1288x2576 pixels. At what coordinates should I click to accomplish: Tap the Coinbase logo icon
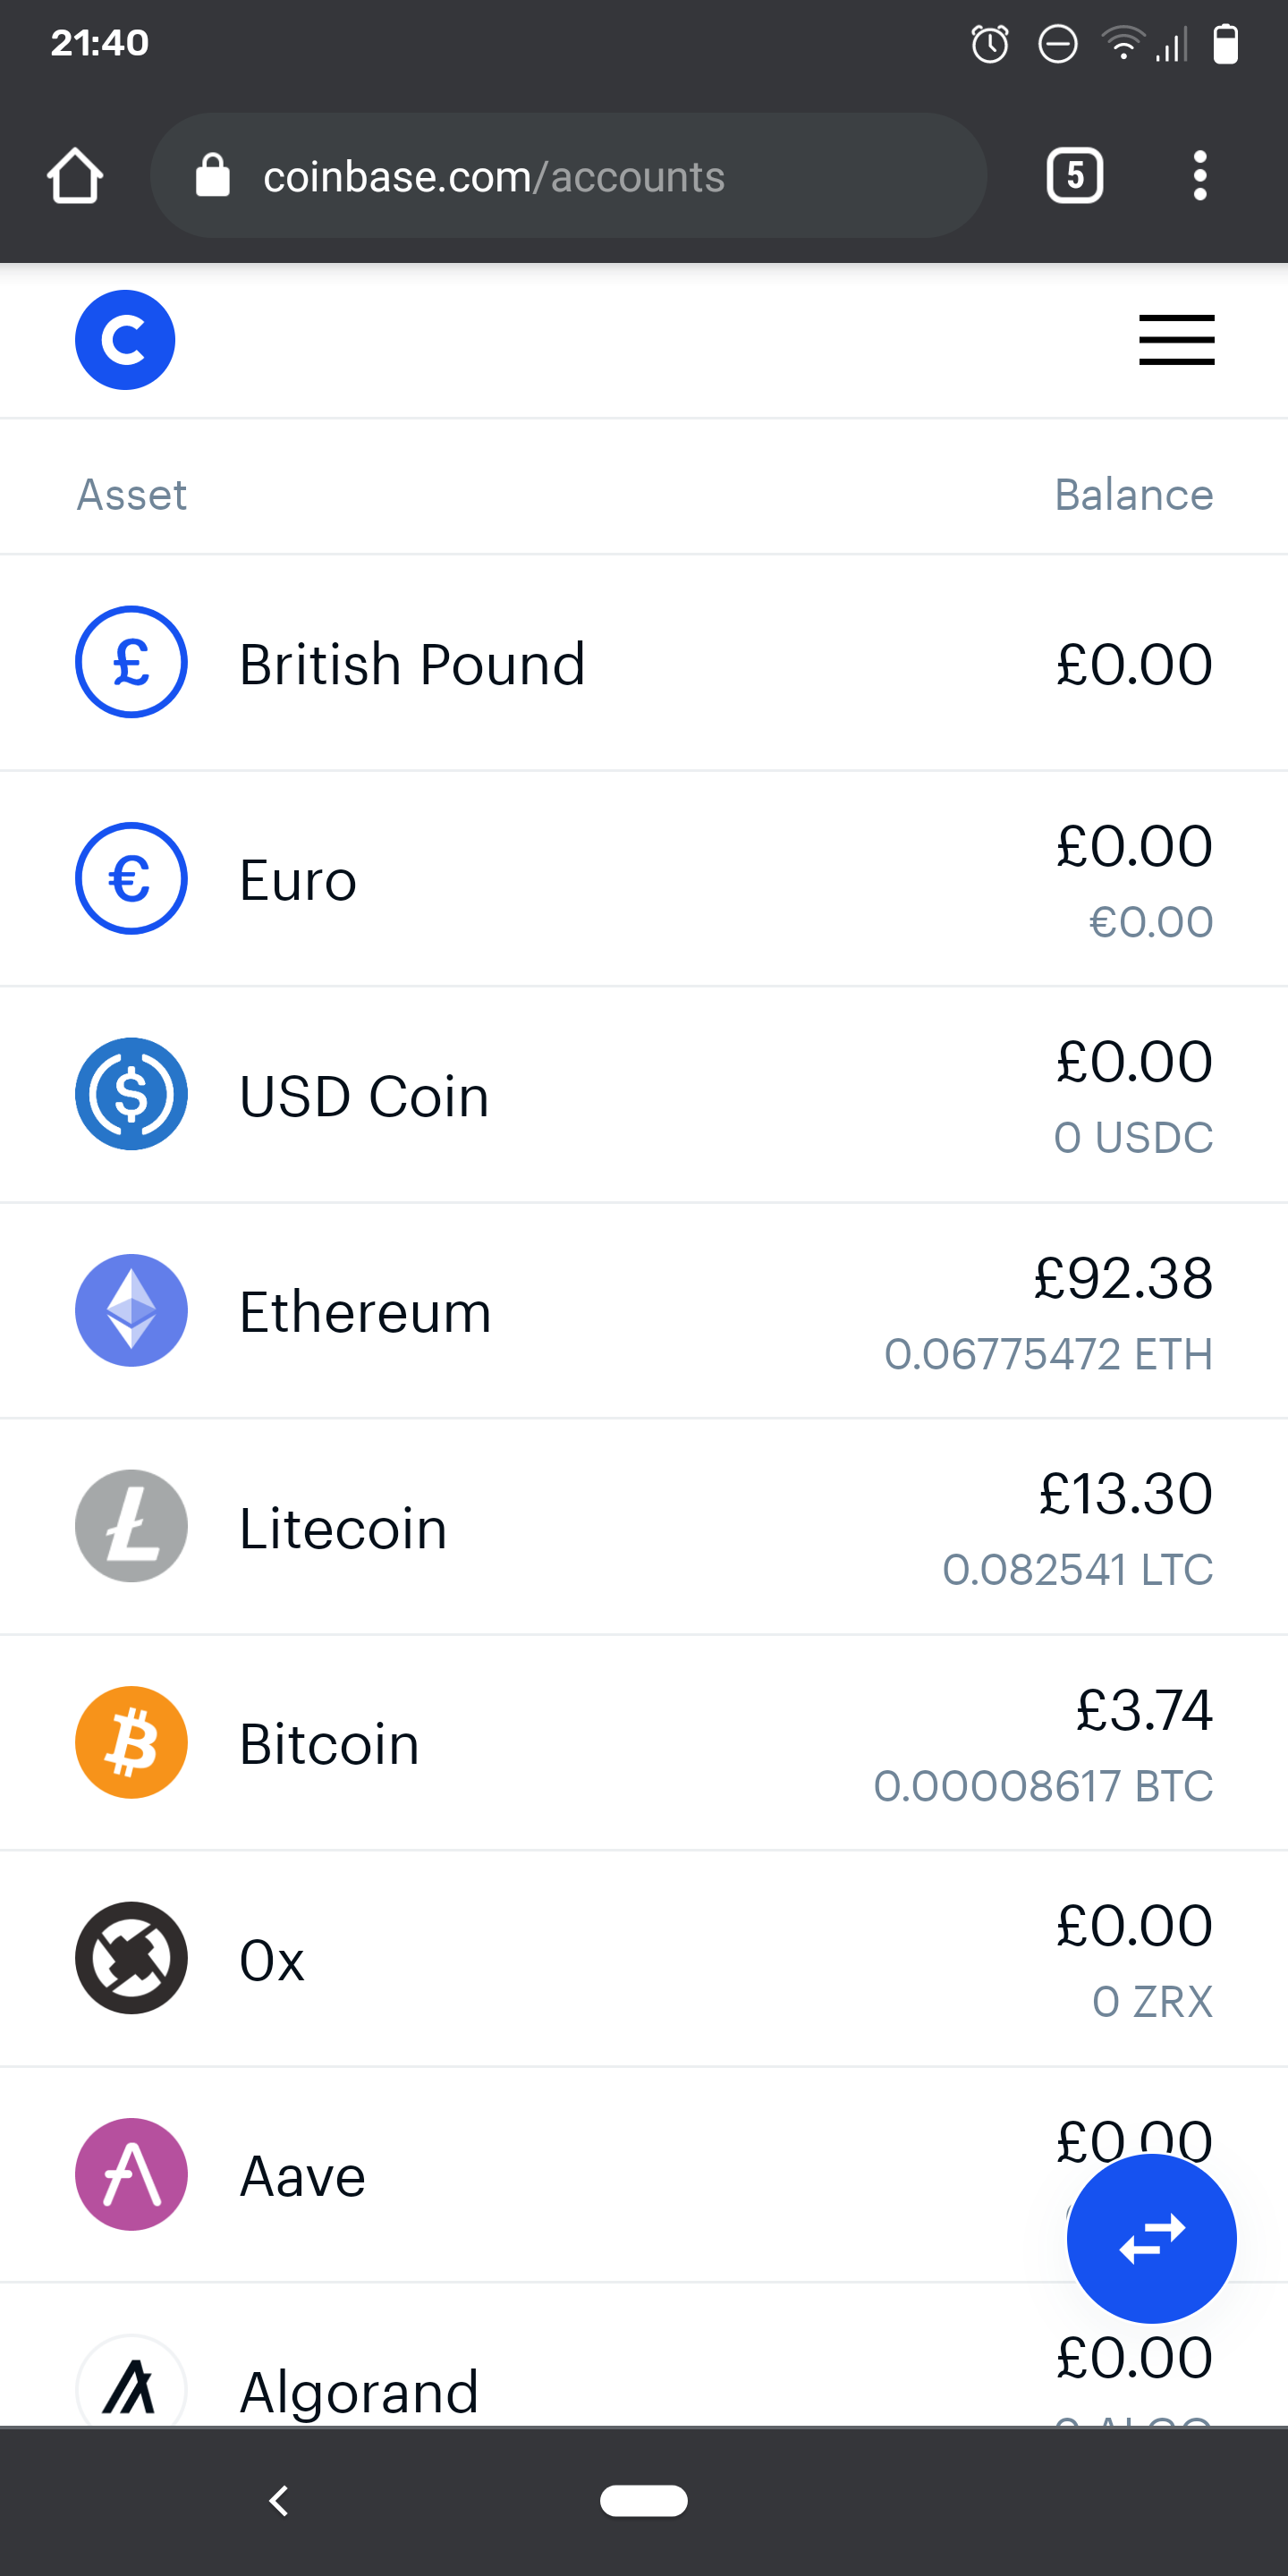[x=125, y=340]
